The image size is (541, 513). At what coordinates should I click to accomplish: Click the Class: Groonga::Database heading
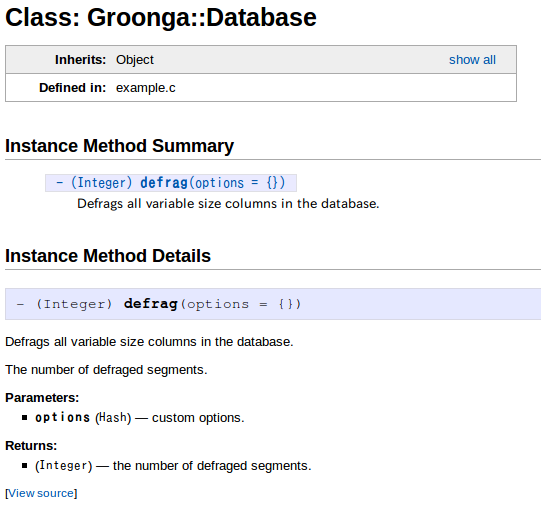click(161, 18)
